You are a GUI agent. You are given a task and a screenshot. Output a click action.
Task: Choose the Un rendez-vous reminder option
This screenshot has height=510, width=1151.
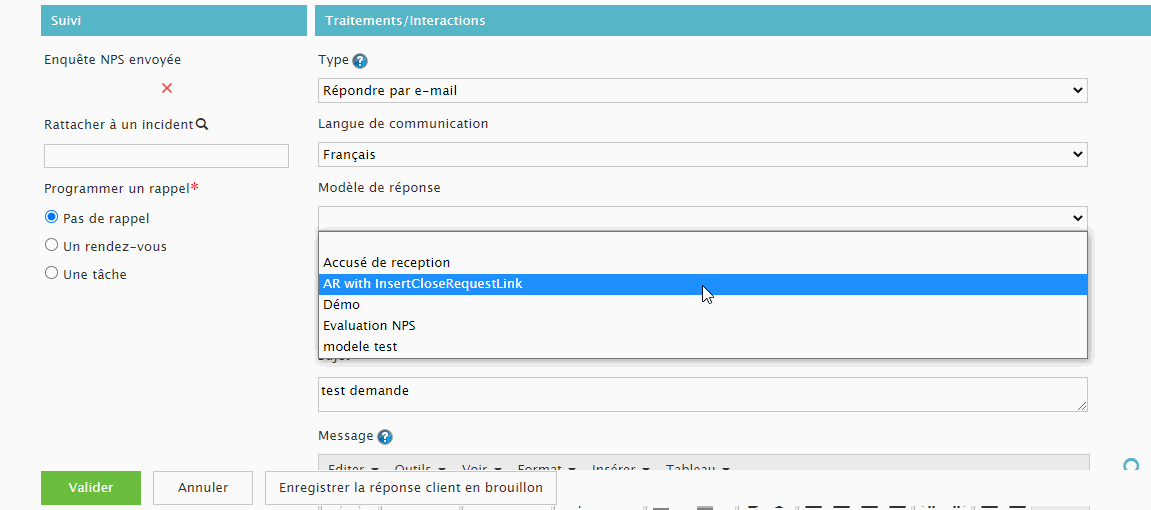52,245
